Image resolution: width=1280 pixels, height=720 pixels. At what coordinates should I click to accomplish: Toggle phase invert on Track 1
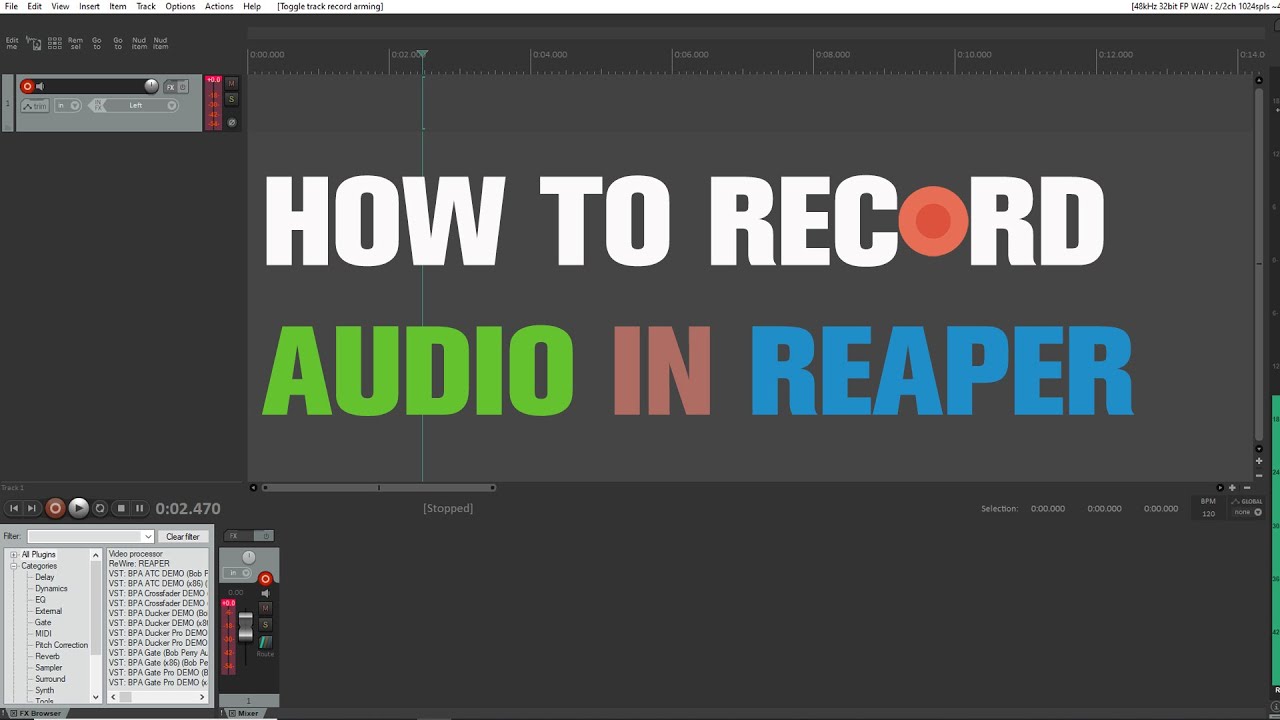(x=232, y=122)
